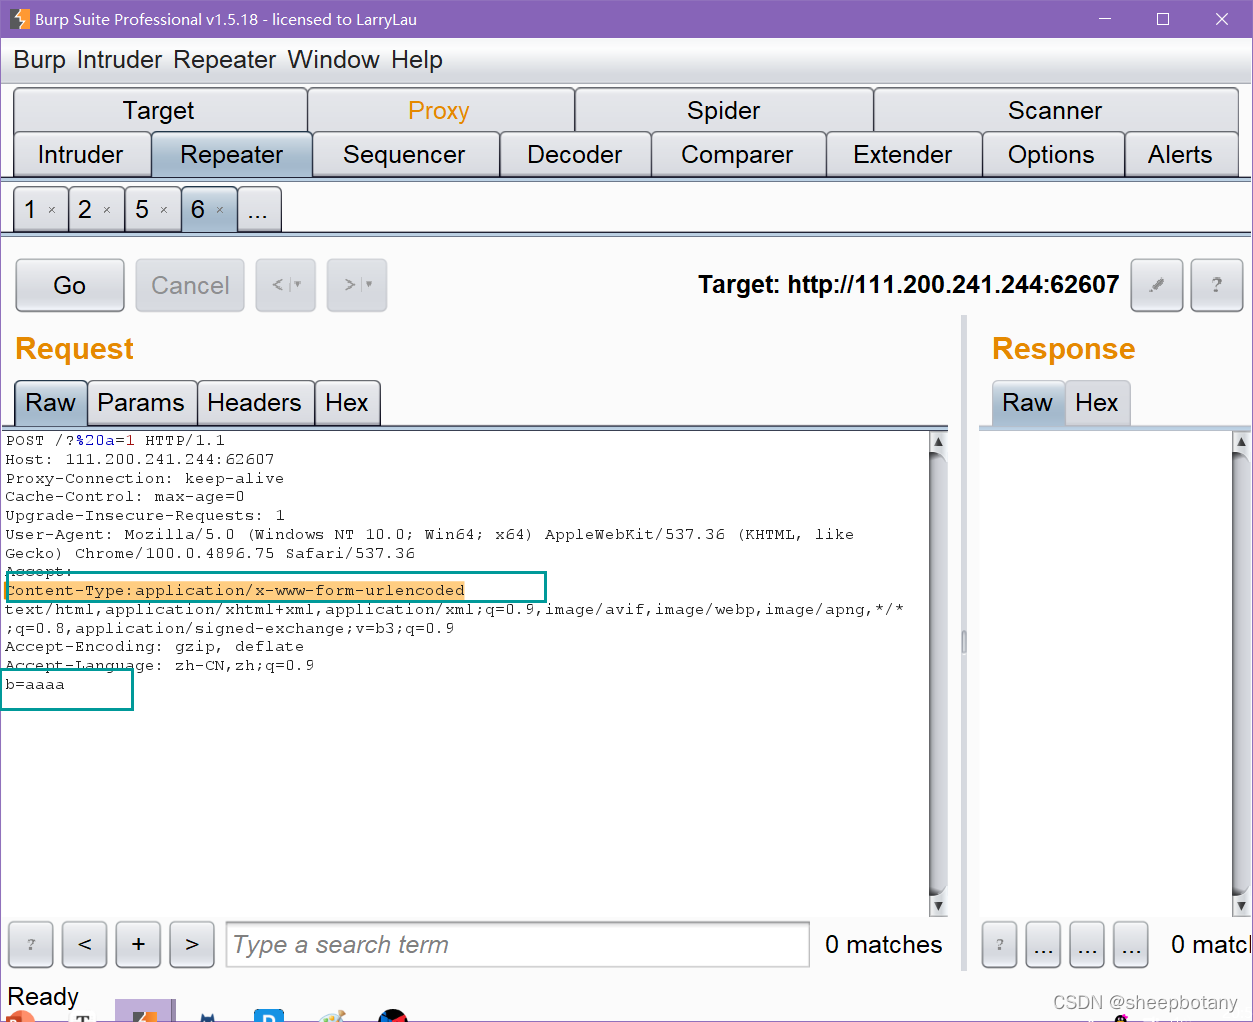Click the response pane vertical scrollbar
This screenshot has height=1022, width=1253.
[1241, 673]
